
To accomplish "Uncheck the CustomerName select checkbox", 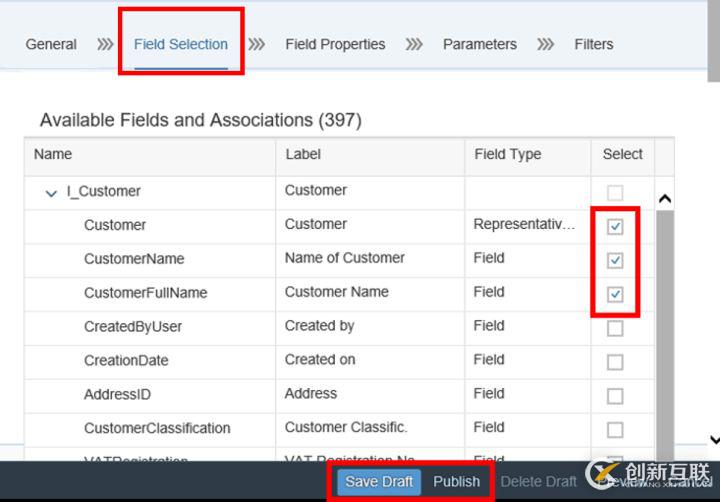I will coord(615,261).
